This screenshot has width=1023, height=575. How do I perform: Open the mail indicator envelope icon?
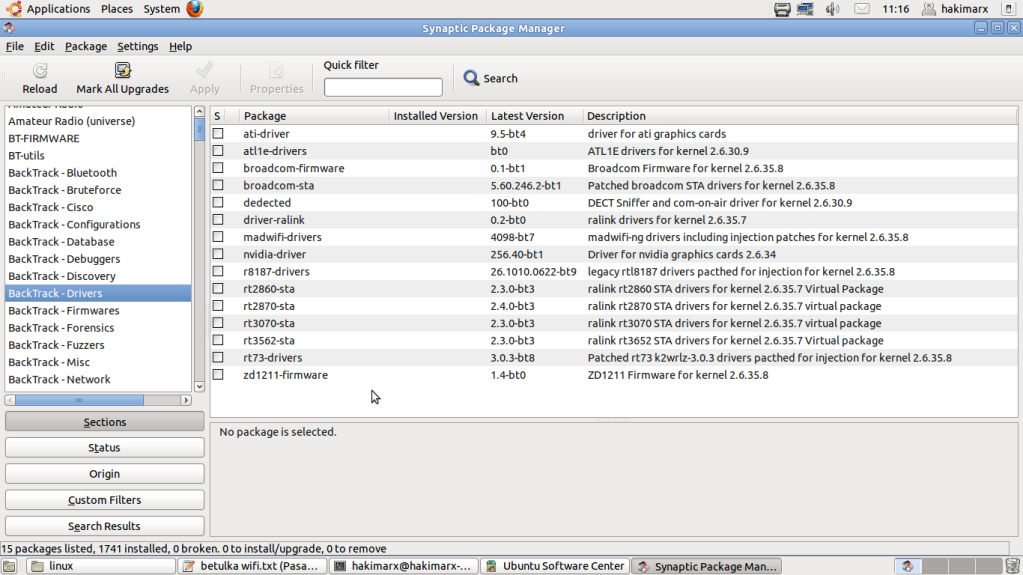coord(862,9)
